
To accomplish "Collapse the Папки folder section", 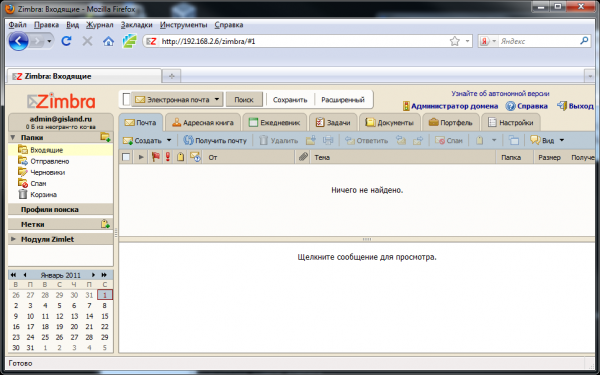I will coord(13,137).
